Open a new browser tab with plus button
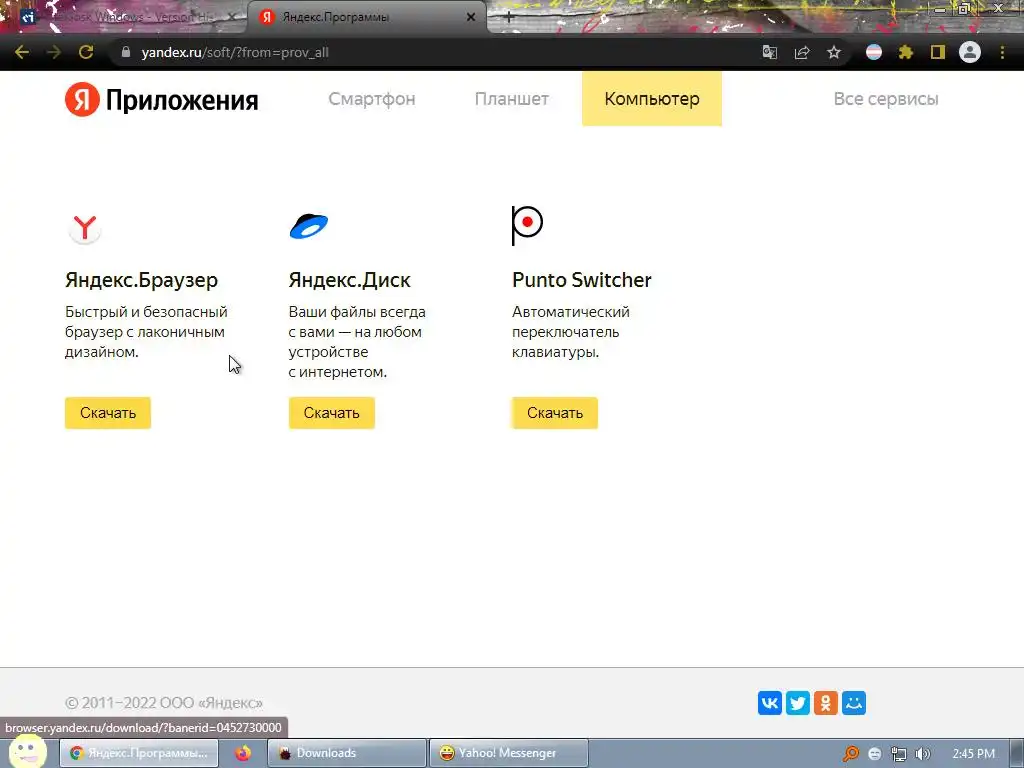Image resolution: width=1024 pixels, height=768 pixels. (x=509, y=18)
